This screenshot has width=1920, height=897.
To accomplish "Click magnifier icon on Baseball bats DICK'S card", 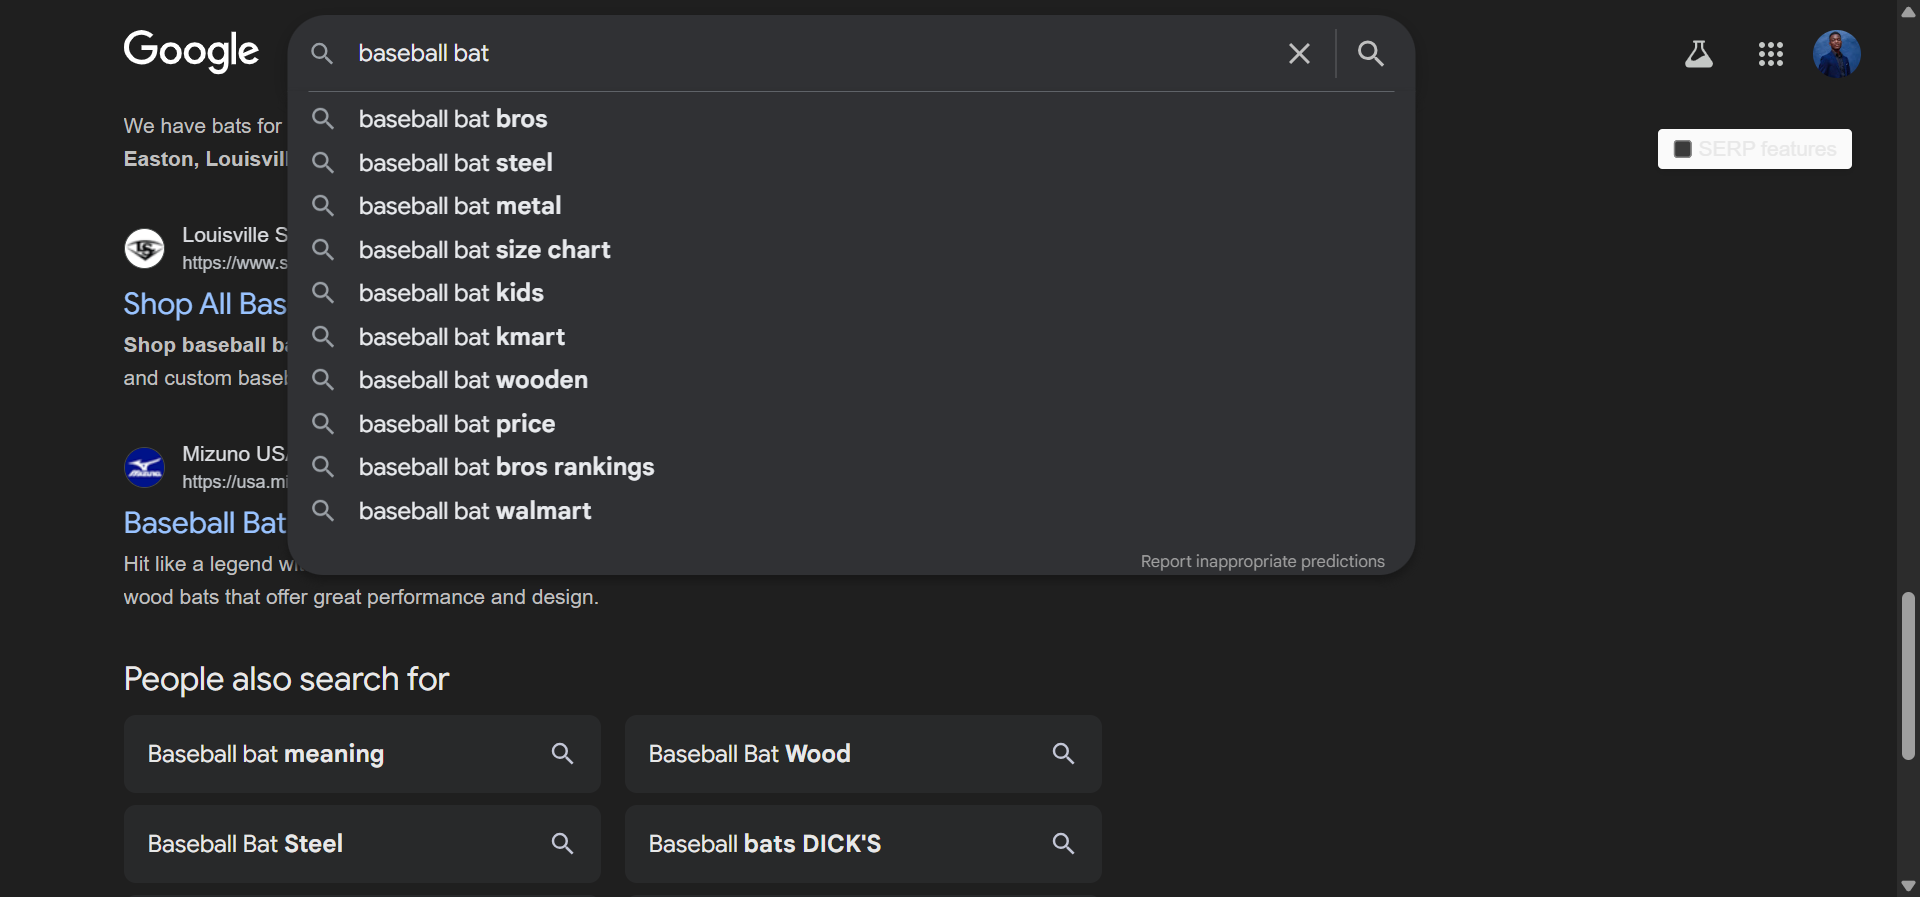I will pos(1064,844).
